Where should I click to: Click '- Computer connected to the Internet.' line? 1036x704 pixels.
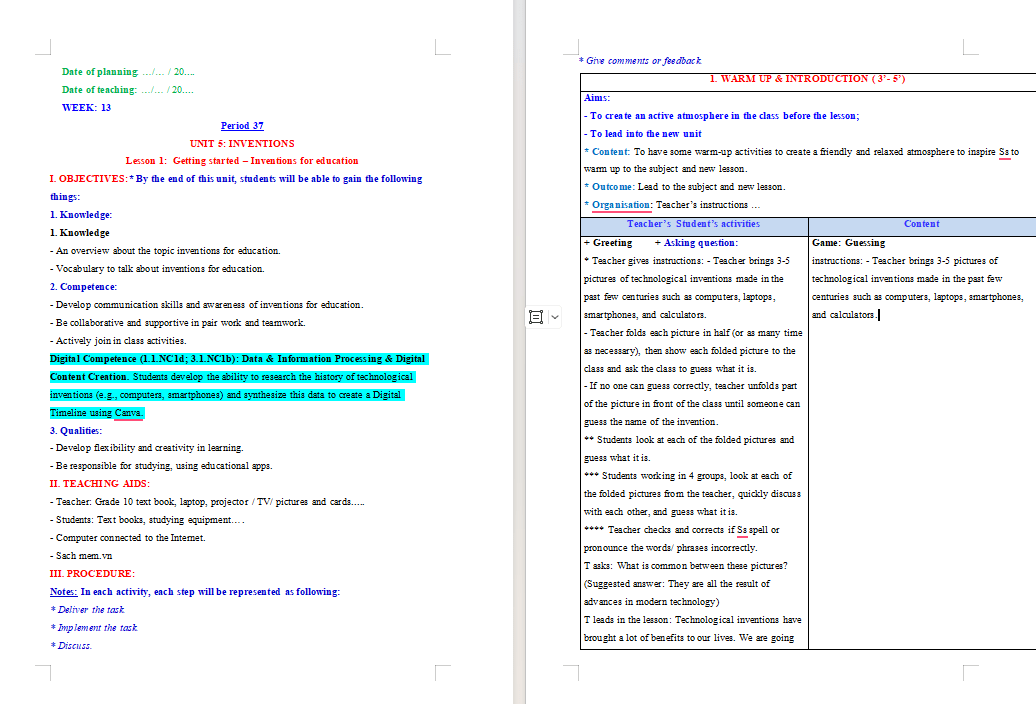[128, 538]
